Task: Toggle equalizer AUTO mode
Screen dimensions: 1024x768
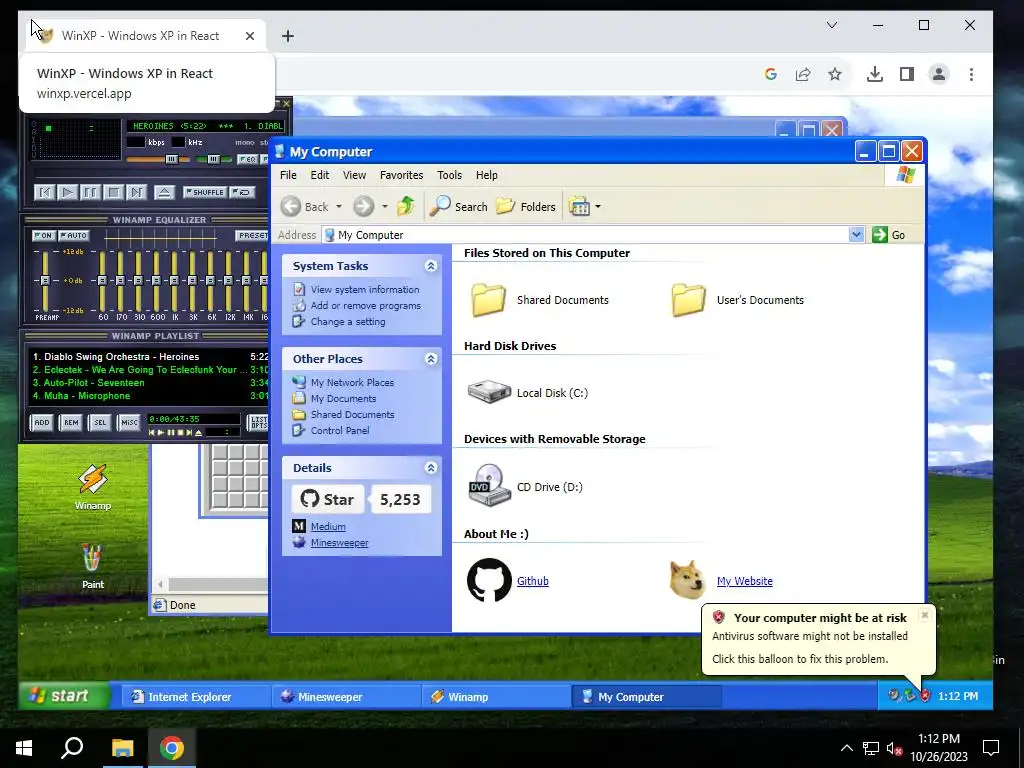Action: [73, 235]
